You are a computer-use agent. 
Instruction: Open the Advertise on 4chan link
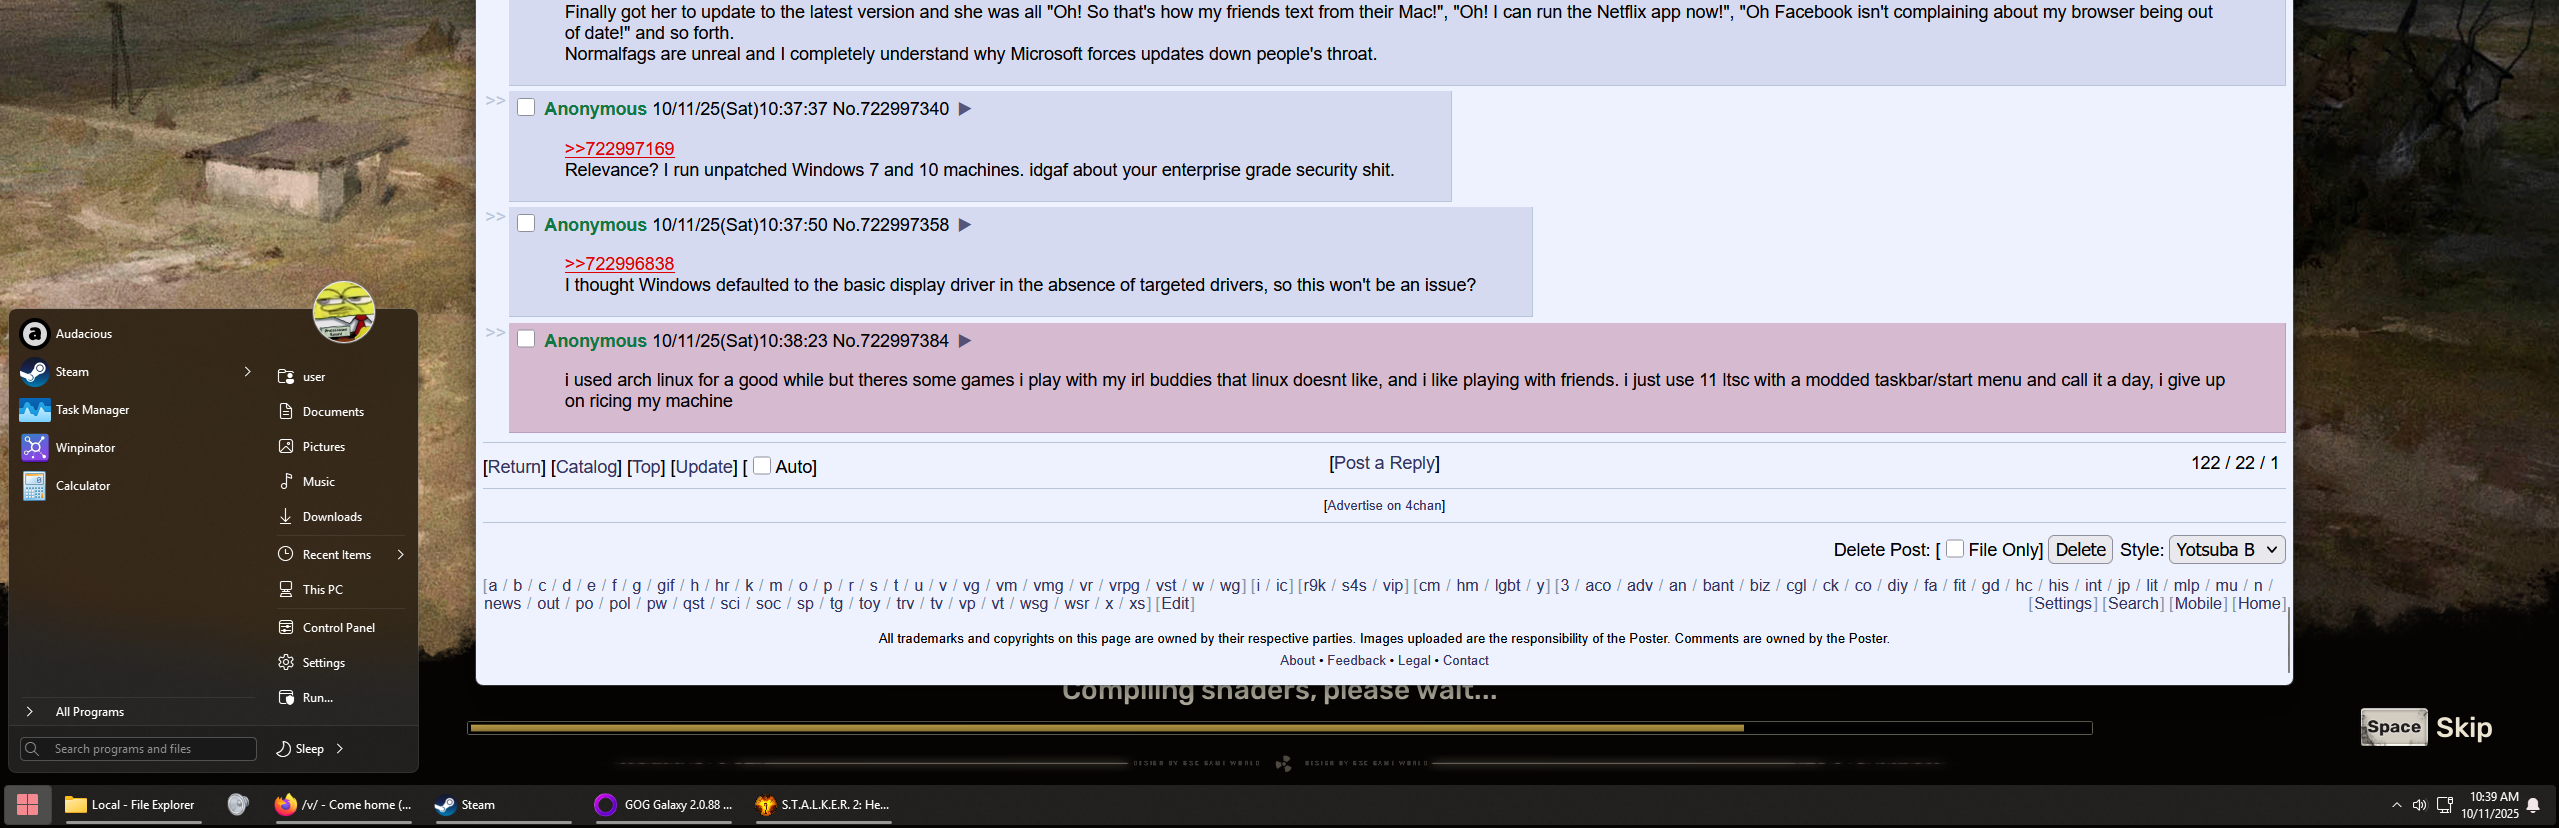[x=1384, y=506]
